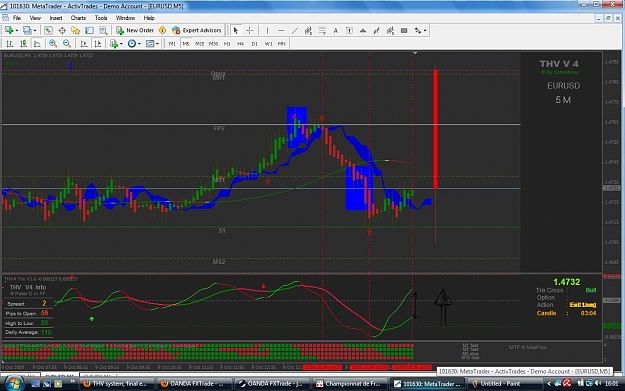Open the Help menu
625x391 pixels.
(x=149, y=18)
